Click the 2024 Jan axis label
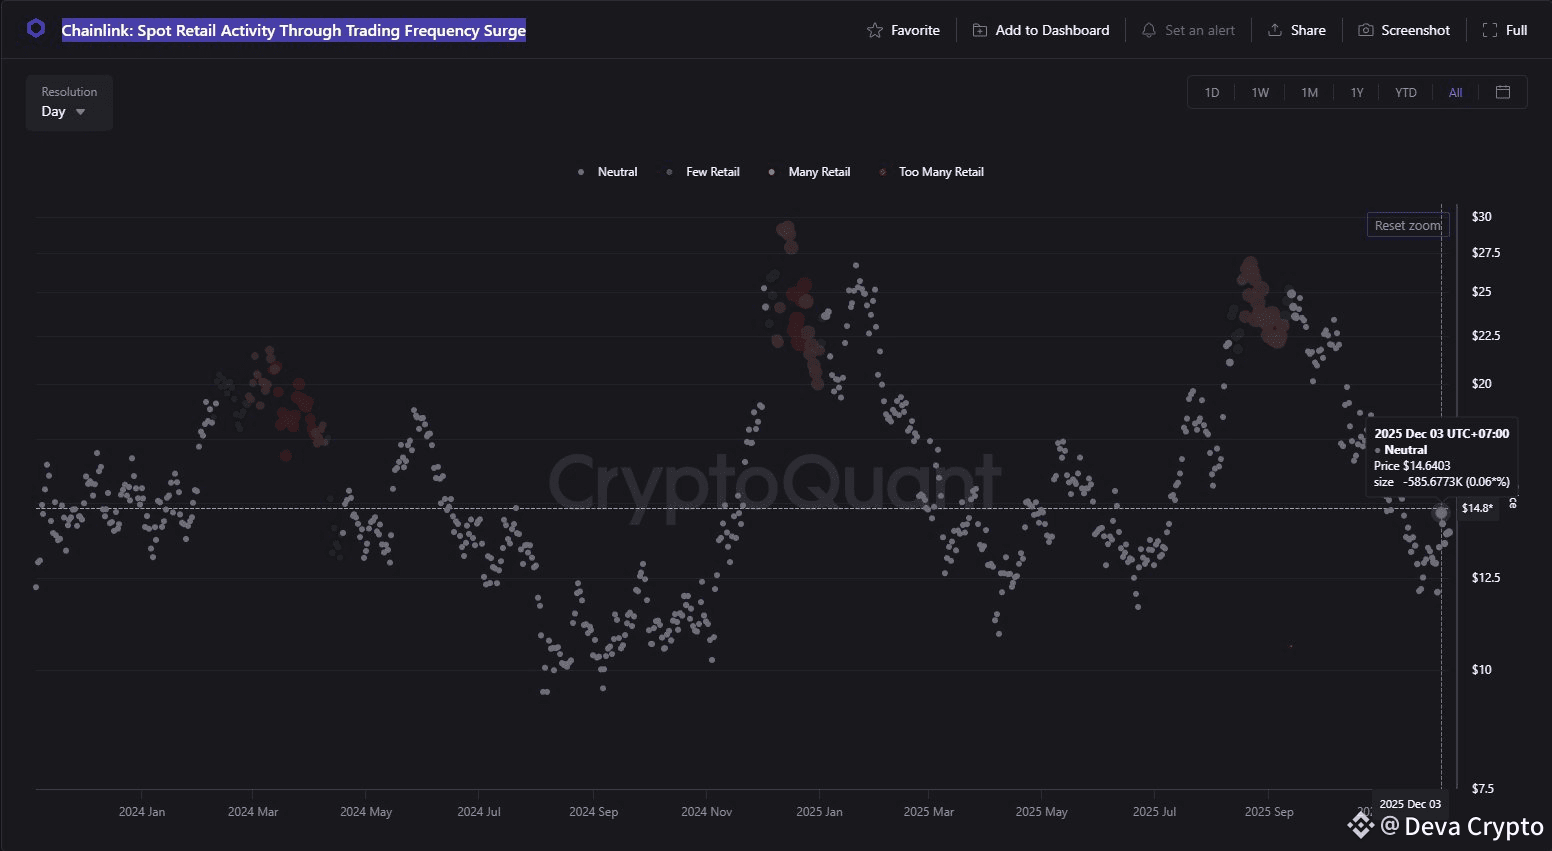Screen dimensions: 1552x851 142,812
